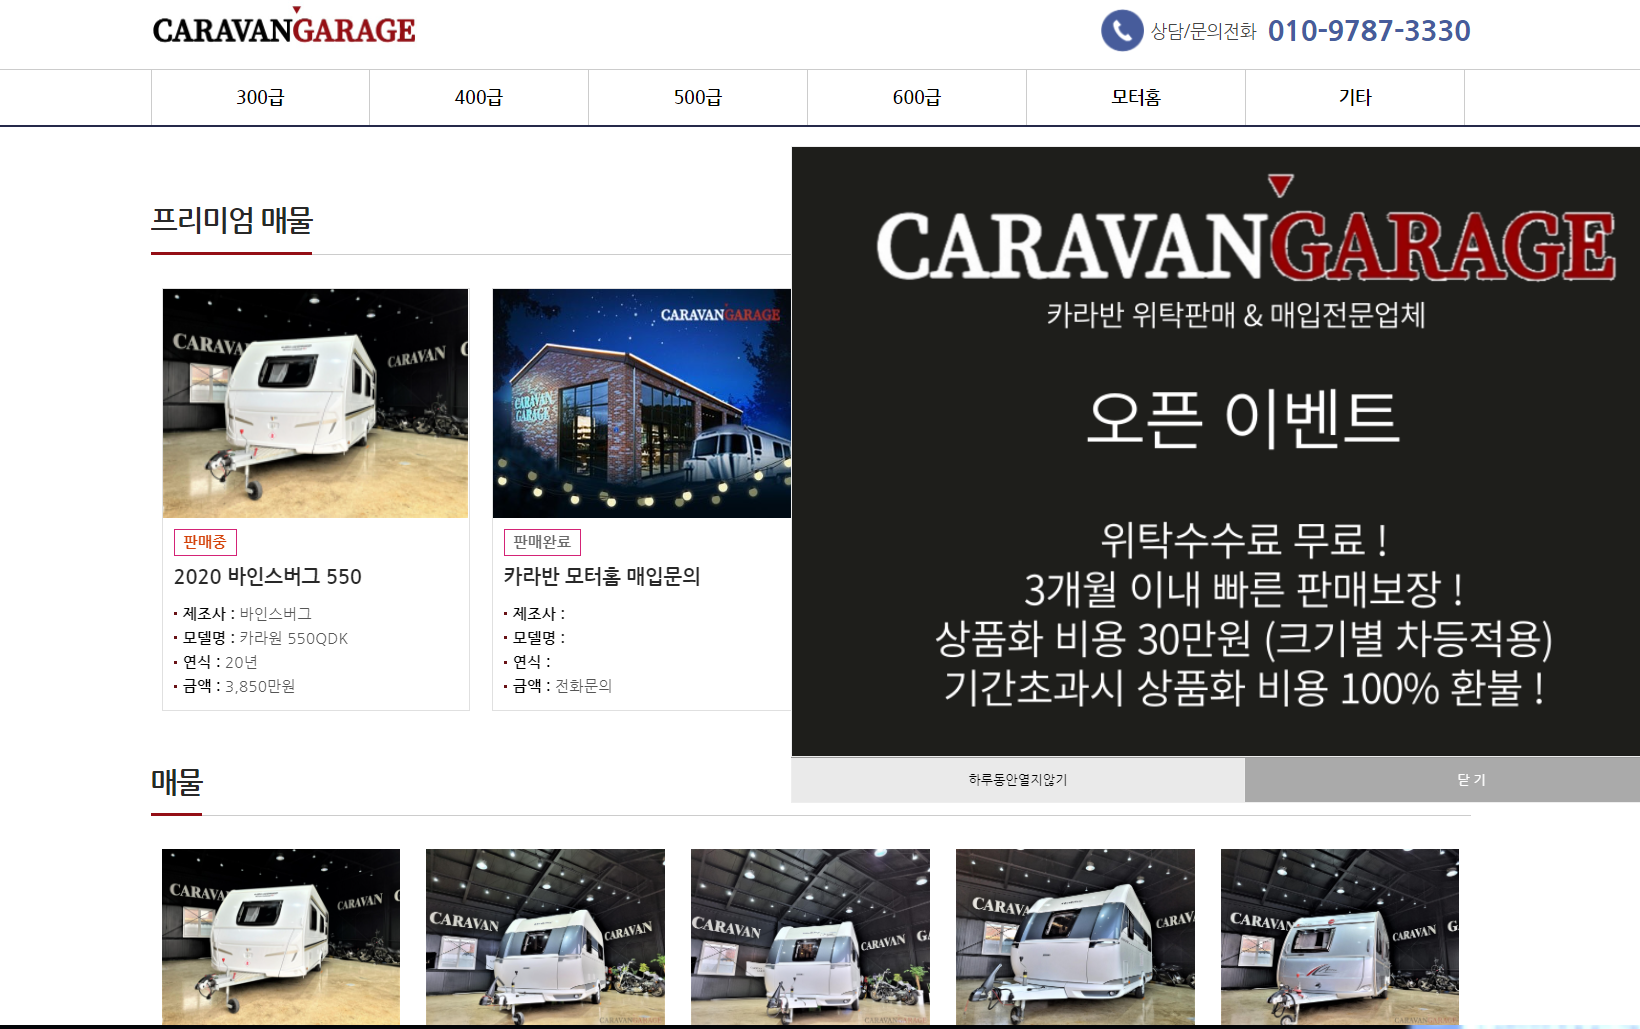
Task: Click 하루동안열지않기 on the popup
Action: (x=1018, y=780)
